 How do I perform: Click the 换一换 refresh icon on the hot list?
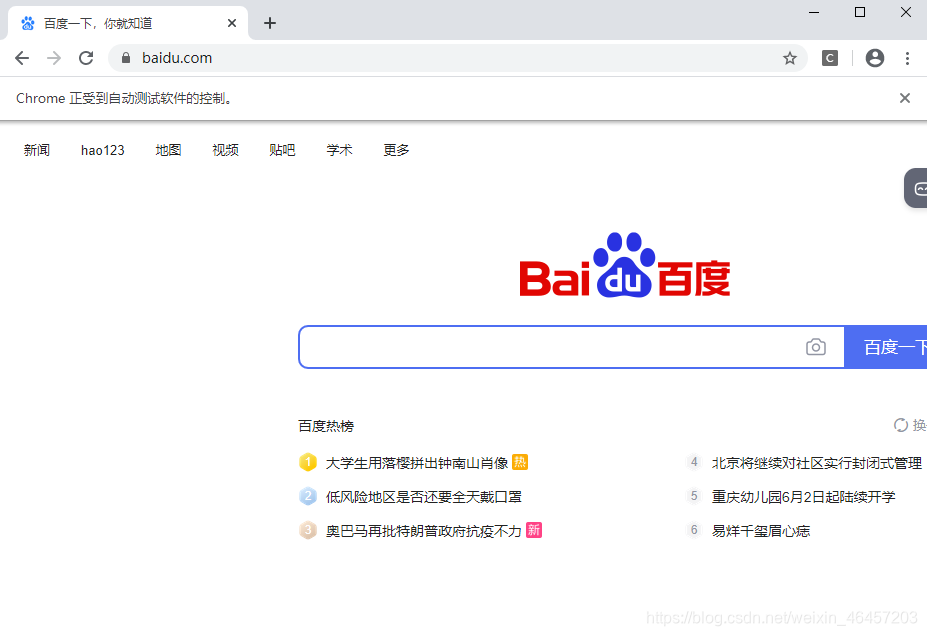tap(902, 425)
